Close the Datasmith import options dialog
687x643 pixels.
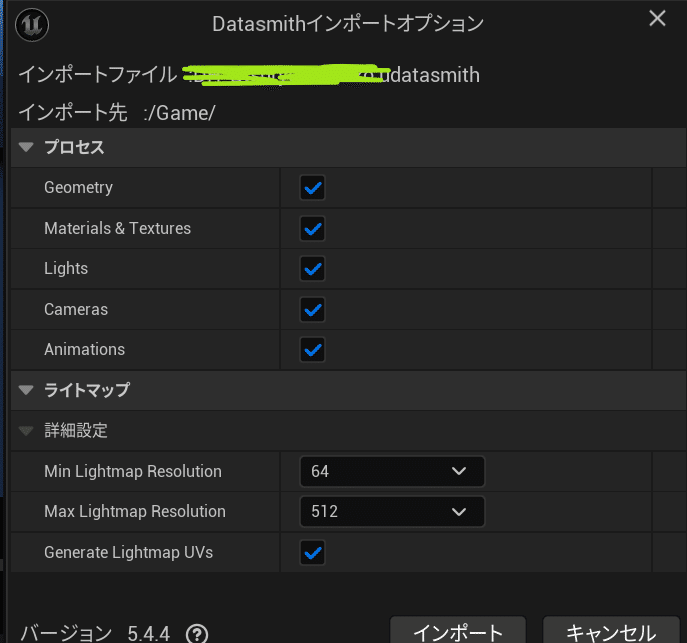(x=657, y=18)
